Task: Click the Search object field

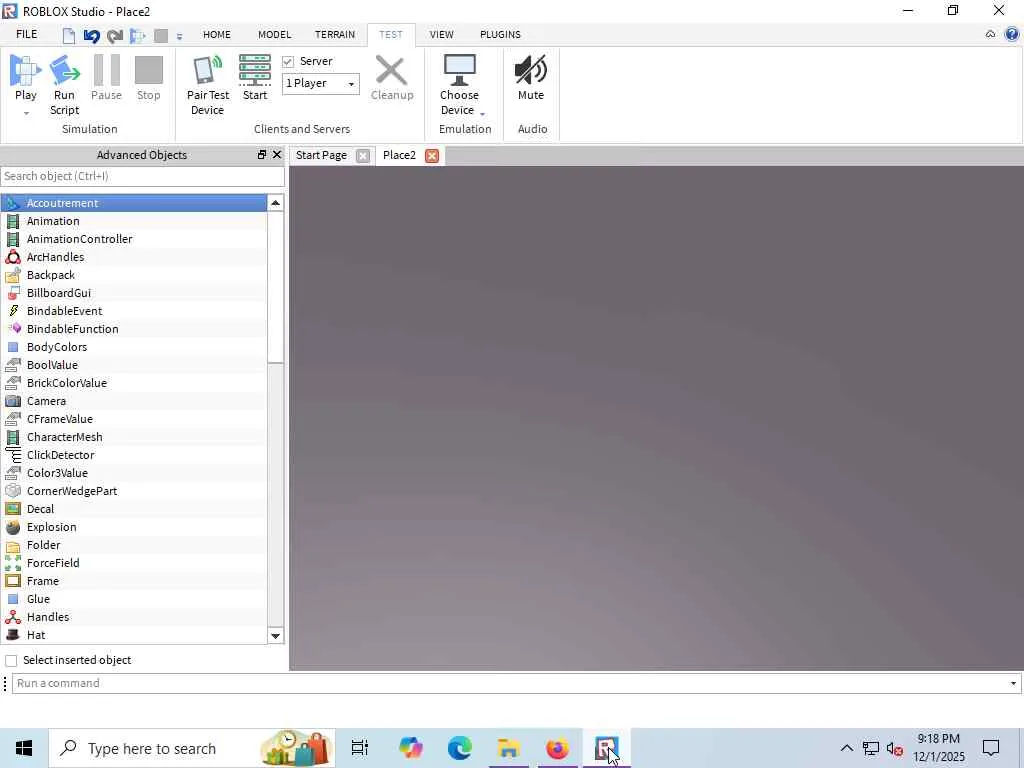Action: point(142,176)
